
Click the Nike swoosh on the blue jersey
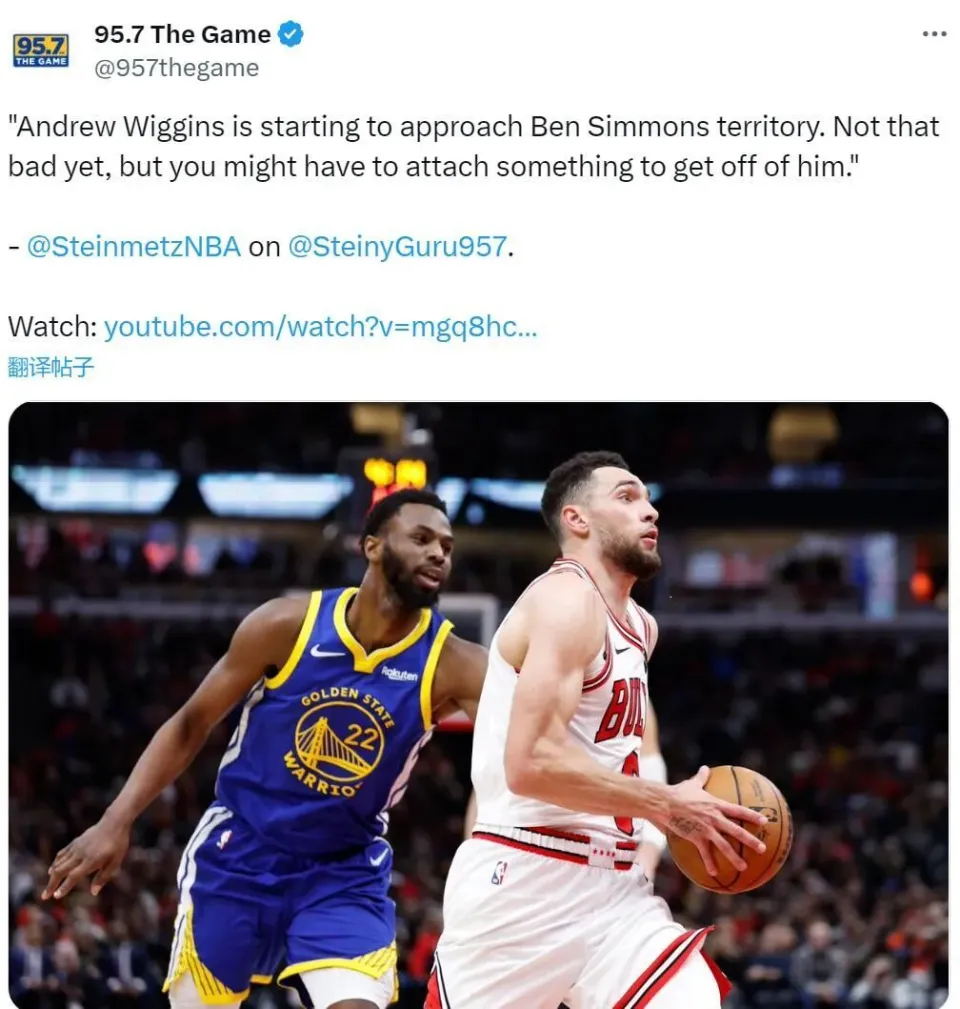(326, 651)
